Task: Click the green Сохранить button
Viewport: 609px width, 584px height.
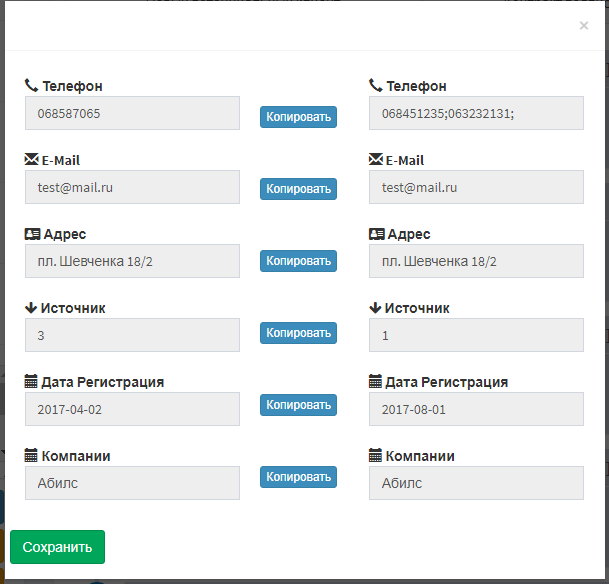Action: [x=57, y=547]
